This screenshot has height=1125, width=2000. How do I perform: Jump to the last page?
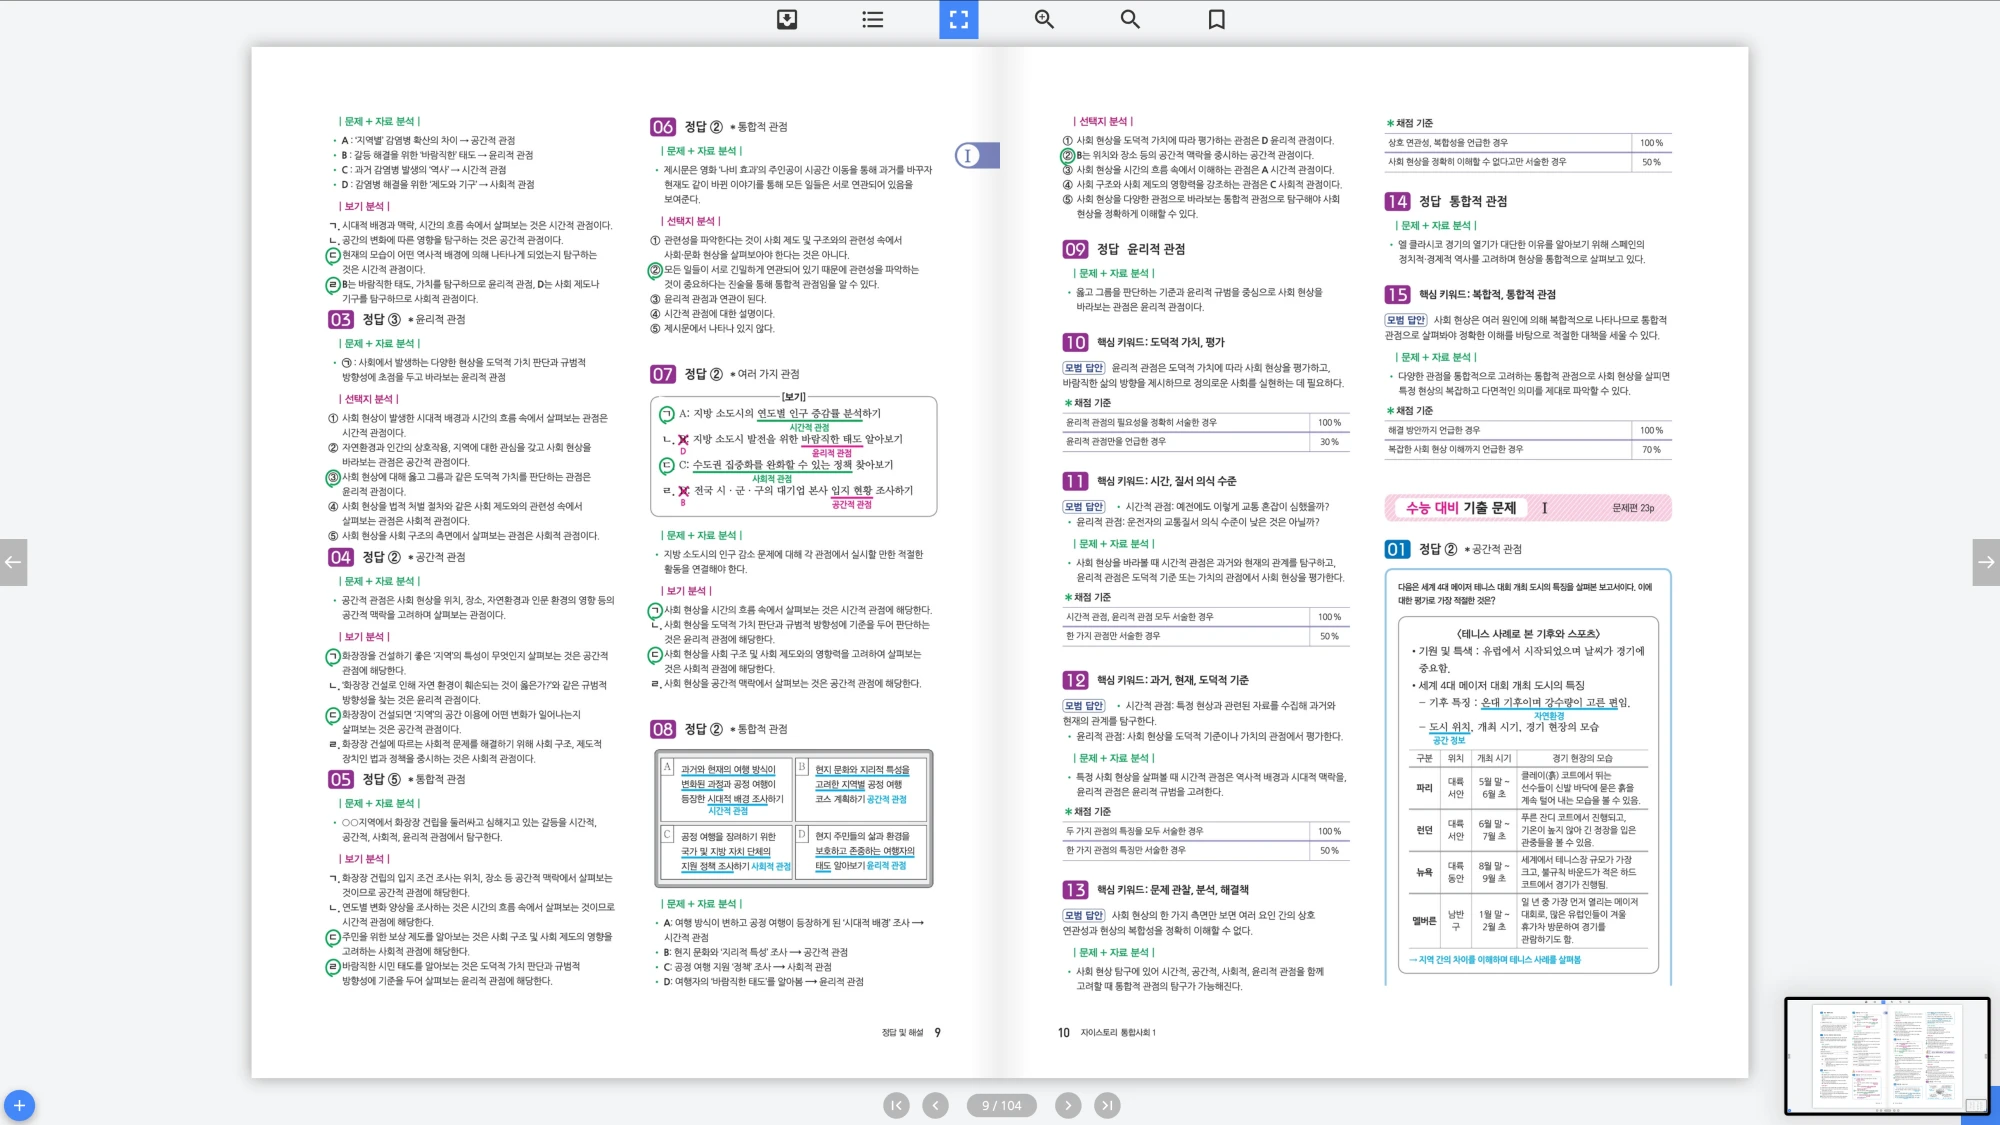tap(1106, 1105)
